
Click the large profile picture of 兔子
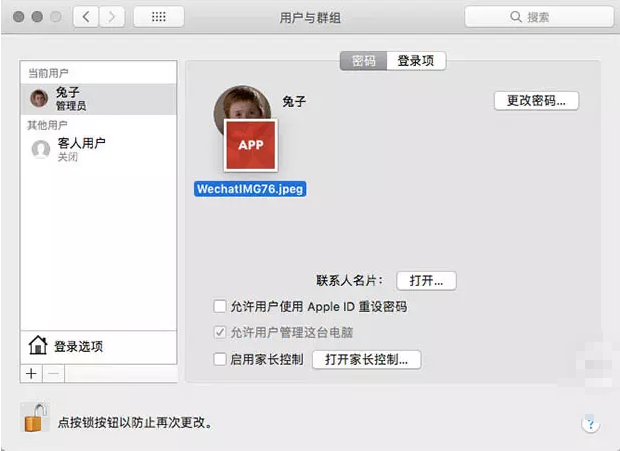coord(242,103)
